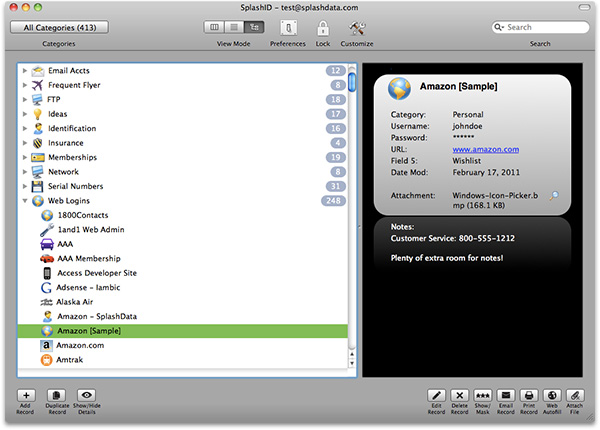Expand the Serial Numbers category
This screenshot has width=600, height=430.
click(x=24, y=186)
